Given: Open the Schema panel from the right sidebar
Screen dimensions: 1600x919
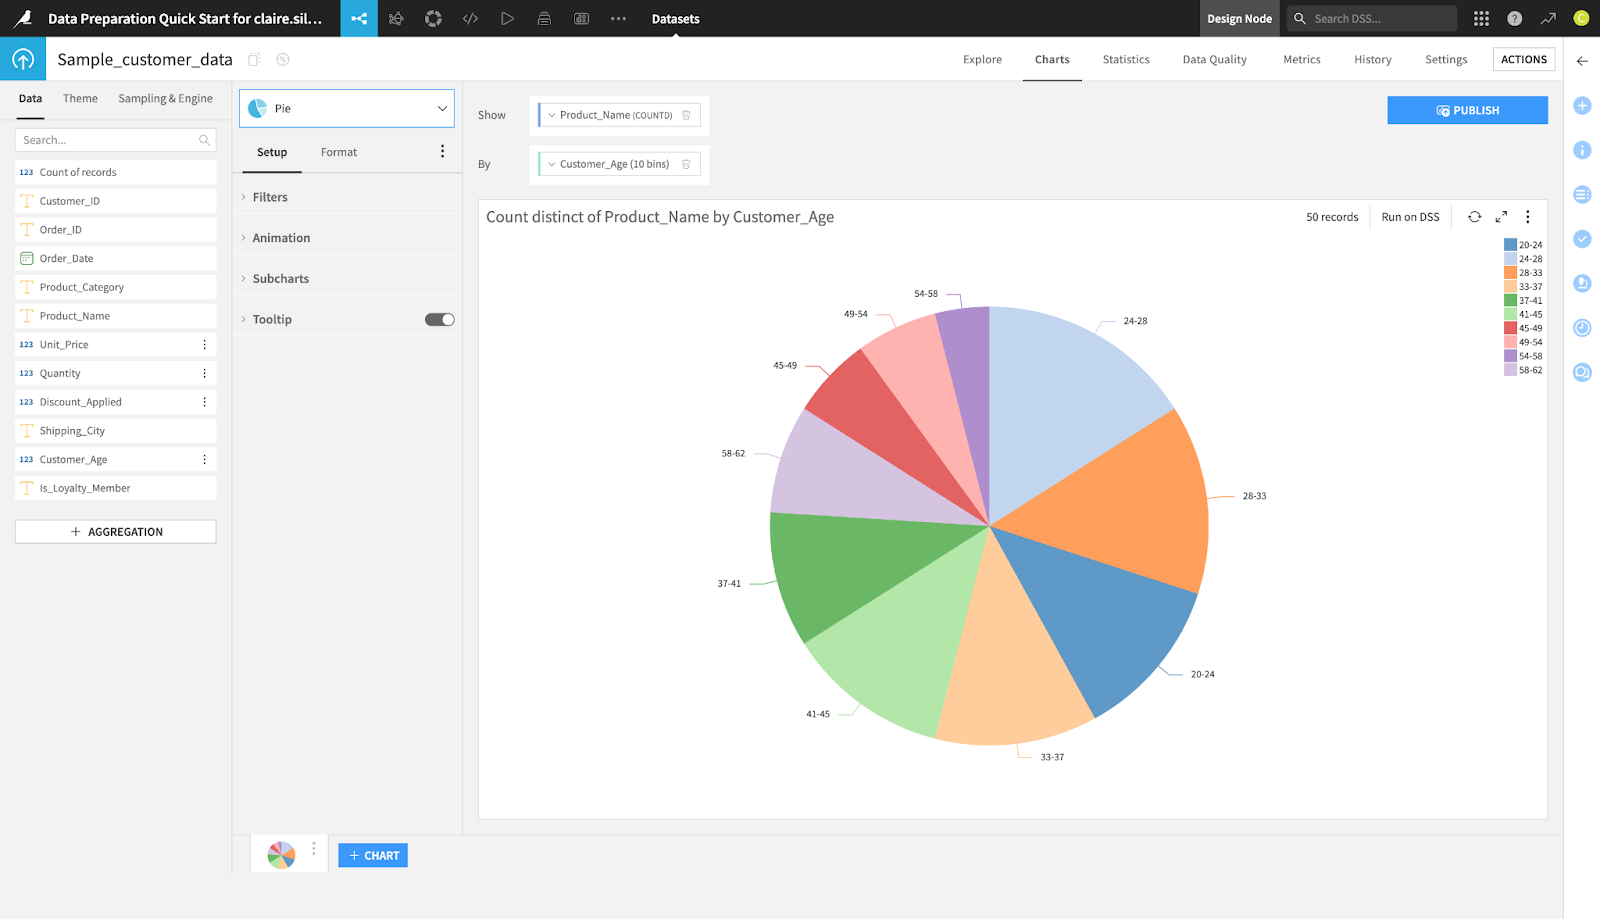Looking at the screenshot, I should click(1582, 194).
